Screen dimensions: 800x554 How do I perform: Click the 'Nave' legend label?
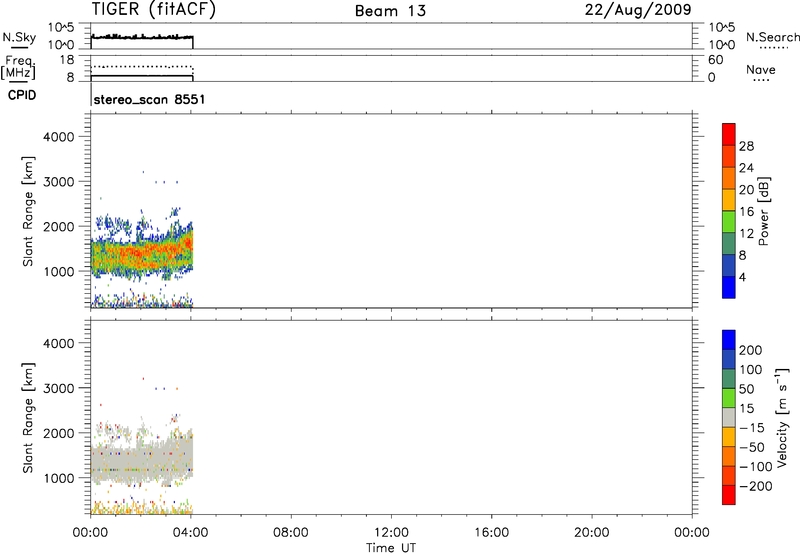pyautogui.click(x=761, y=70)
